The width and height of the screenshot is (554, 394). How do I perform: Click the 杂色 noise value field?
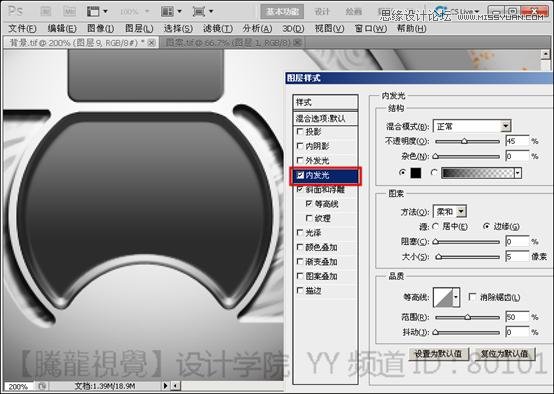coord(517,156)
